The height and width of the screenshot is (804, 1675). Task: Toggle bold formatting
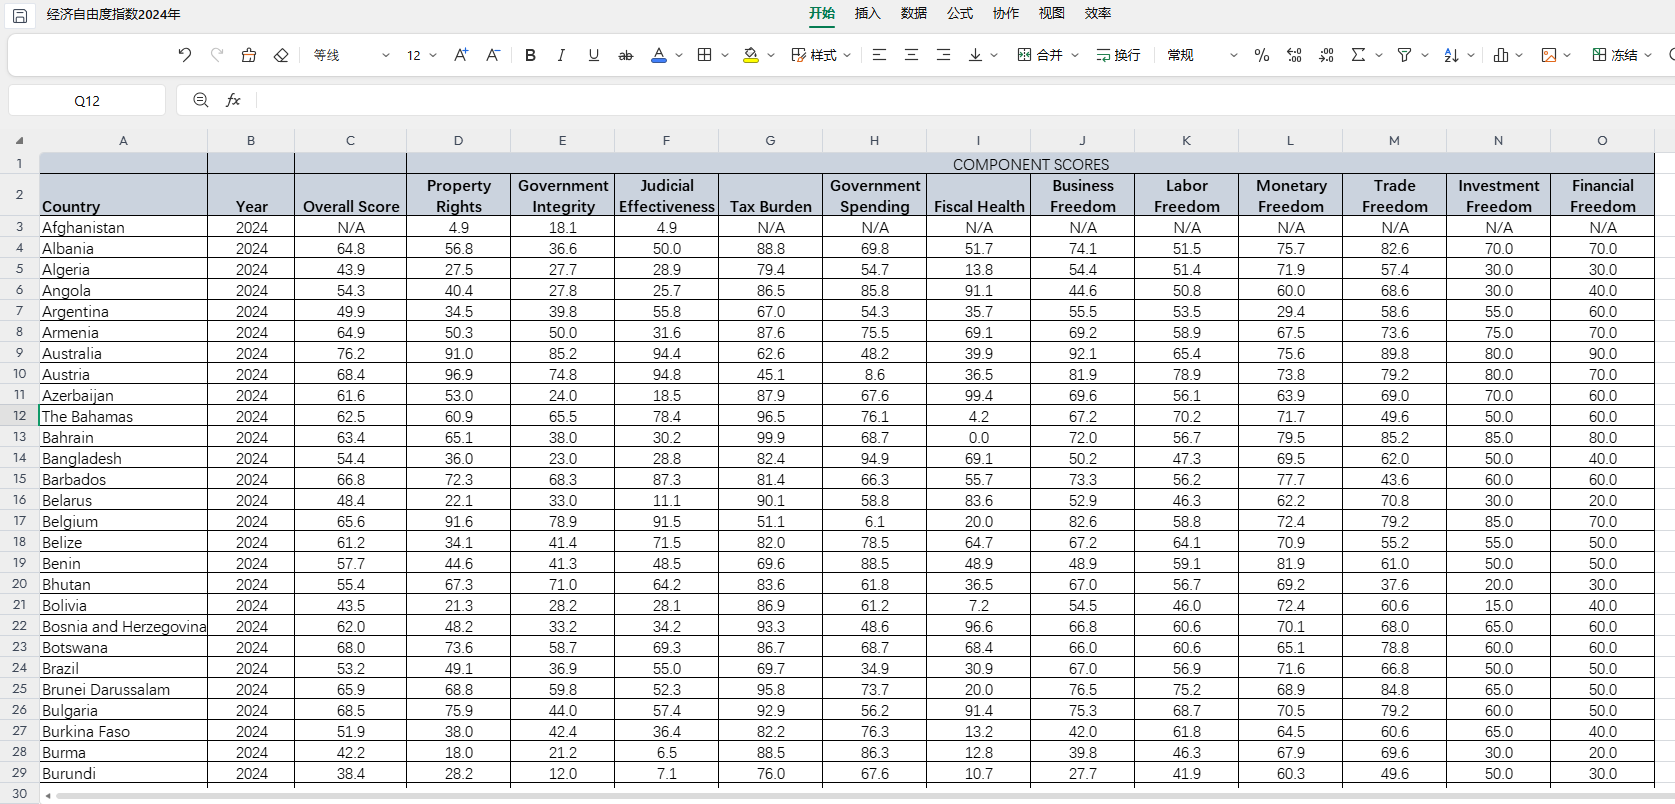click(x=531, y=55)
